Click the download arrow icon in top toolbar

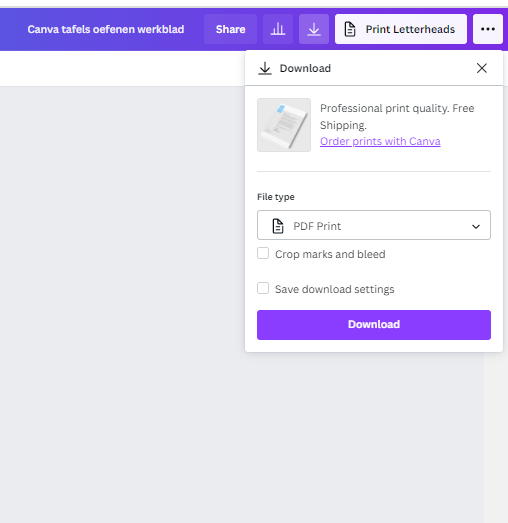pyautogui.click(x=314, y=29)
